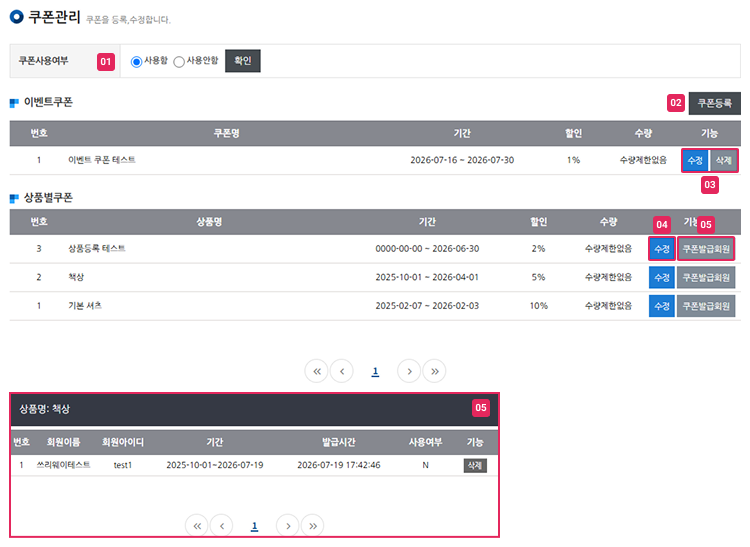Click usage status N for test1
Screen dimensions: 750x547
coord(425,465)
